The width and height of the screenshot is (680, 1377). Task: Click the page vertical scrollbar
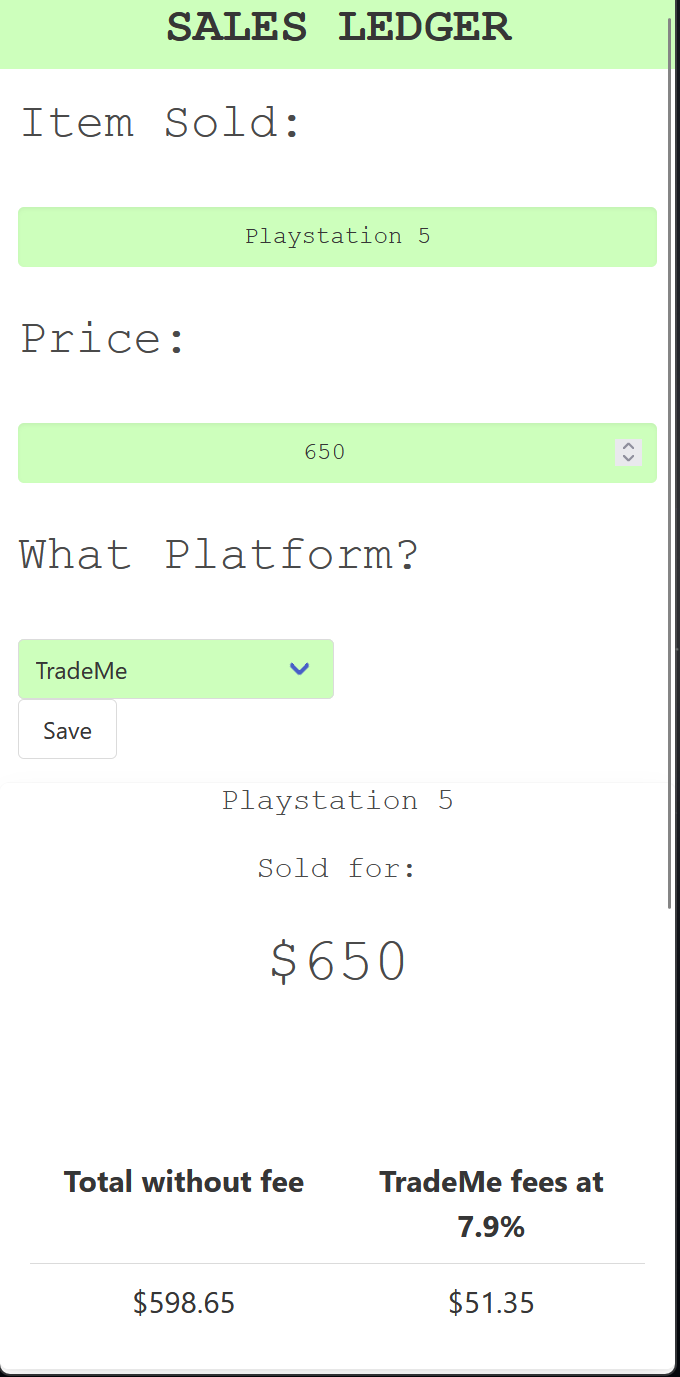[x=670, y=460]
